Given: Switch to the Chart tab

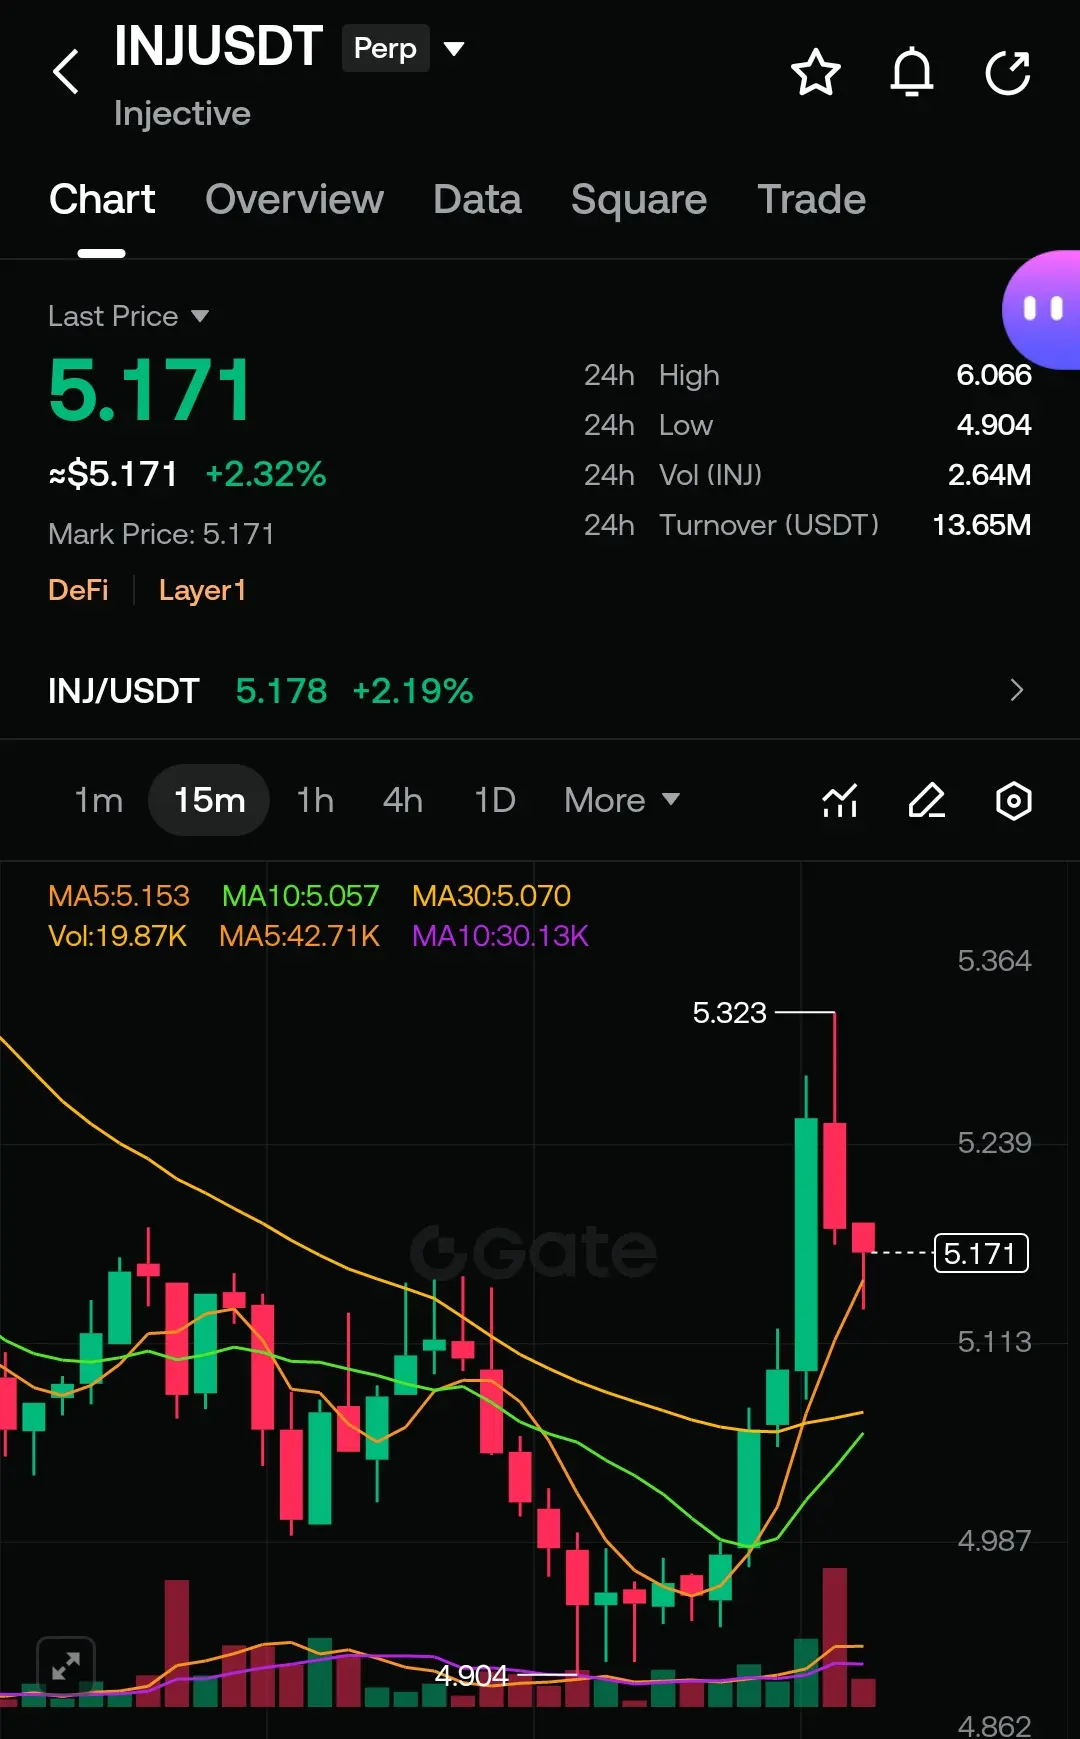Looking at the screenshot, I should tap(102, 200).
